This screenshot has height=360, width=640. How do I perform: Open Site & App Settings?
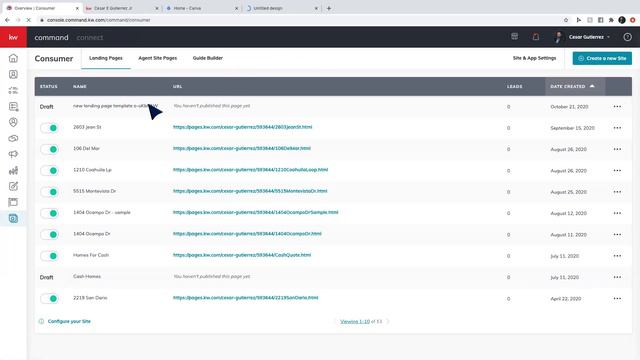(x=534, y=58)
